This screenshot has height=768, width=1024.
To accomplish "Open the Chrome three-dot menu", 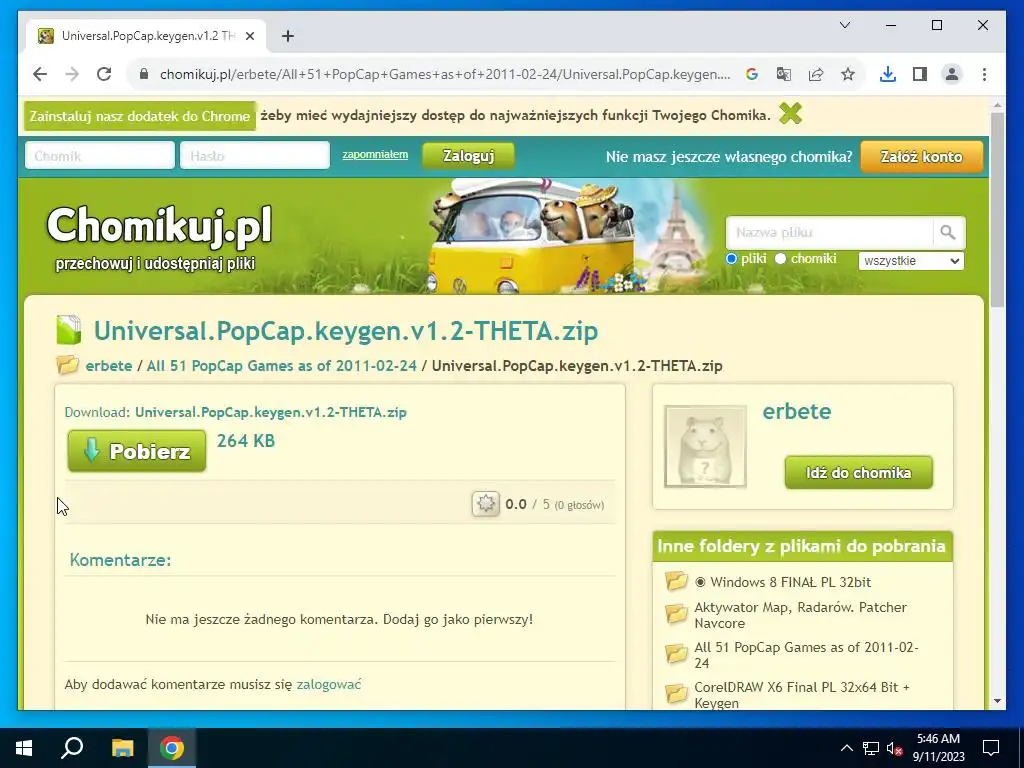I will 984,74.
